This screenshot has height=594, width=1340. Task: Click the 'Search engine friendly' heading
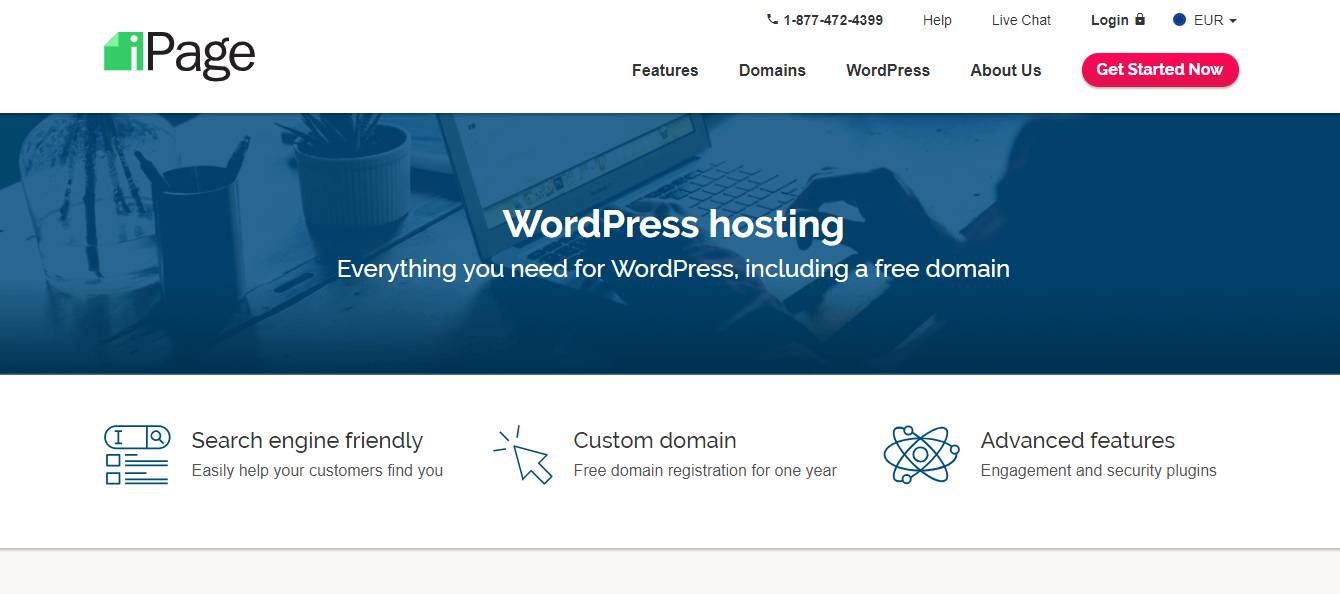pos(307,440)
